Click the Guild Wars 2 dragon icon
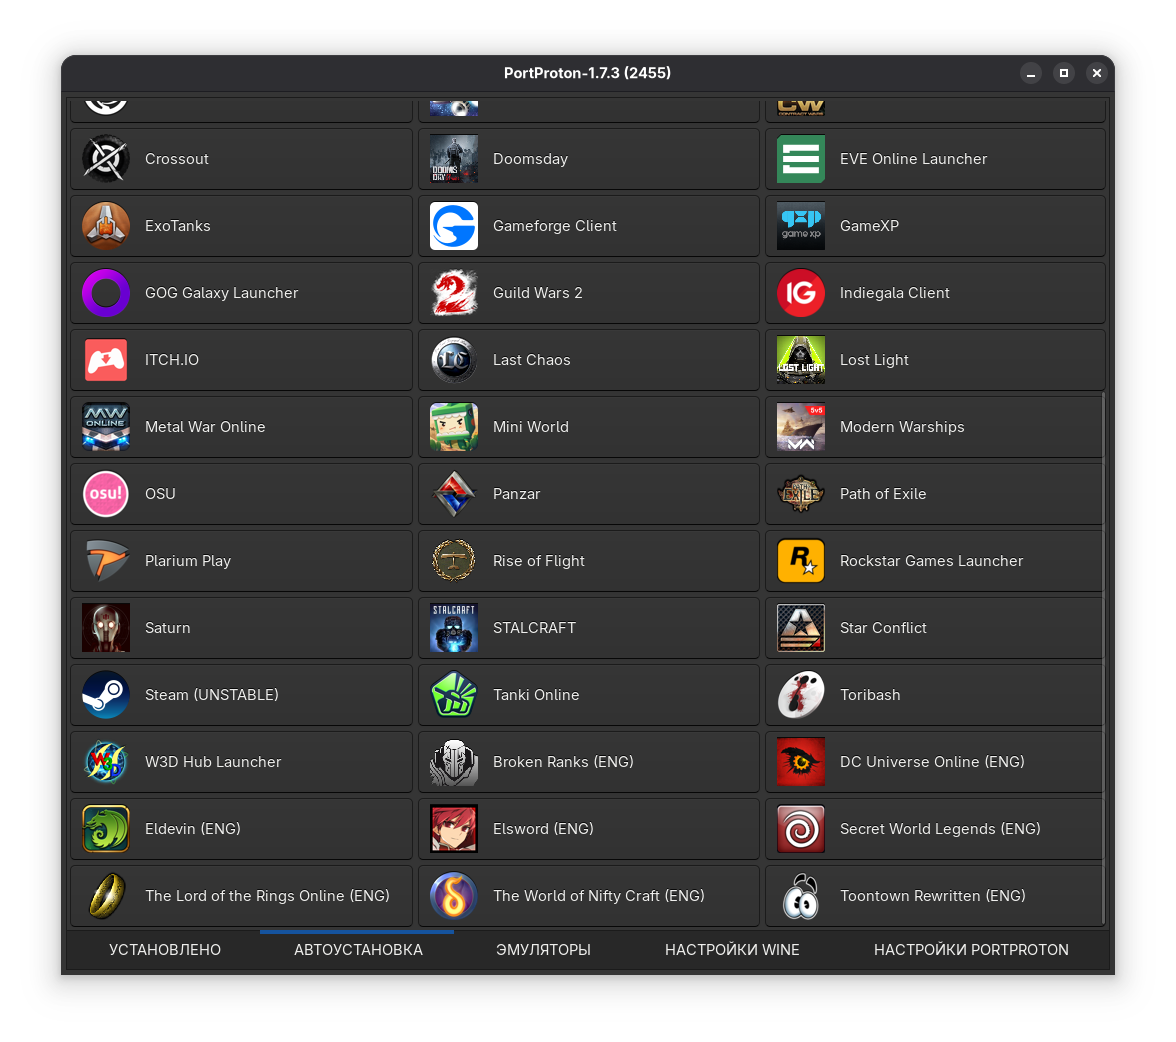The height and width of the screenshot is (1042, 1176). click(x=453, y=293)
